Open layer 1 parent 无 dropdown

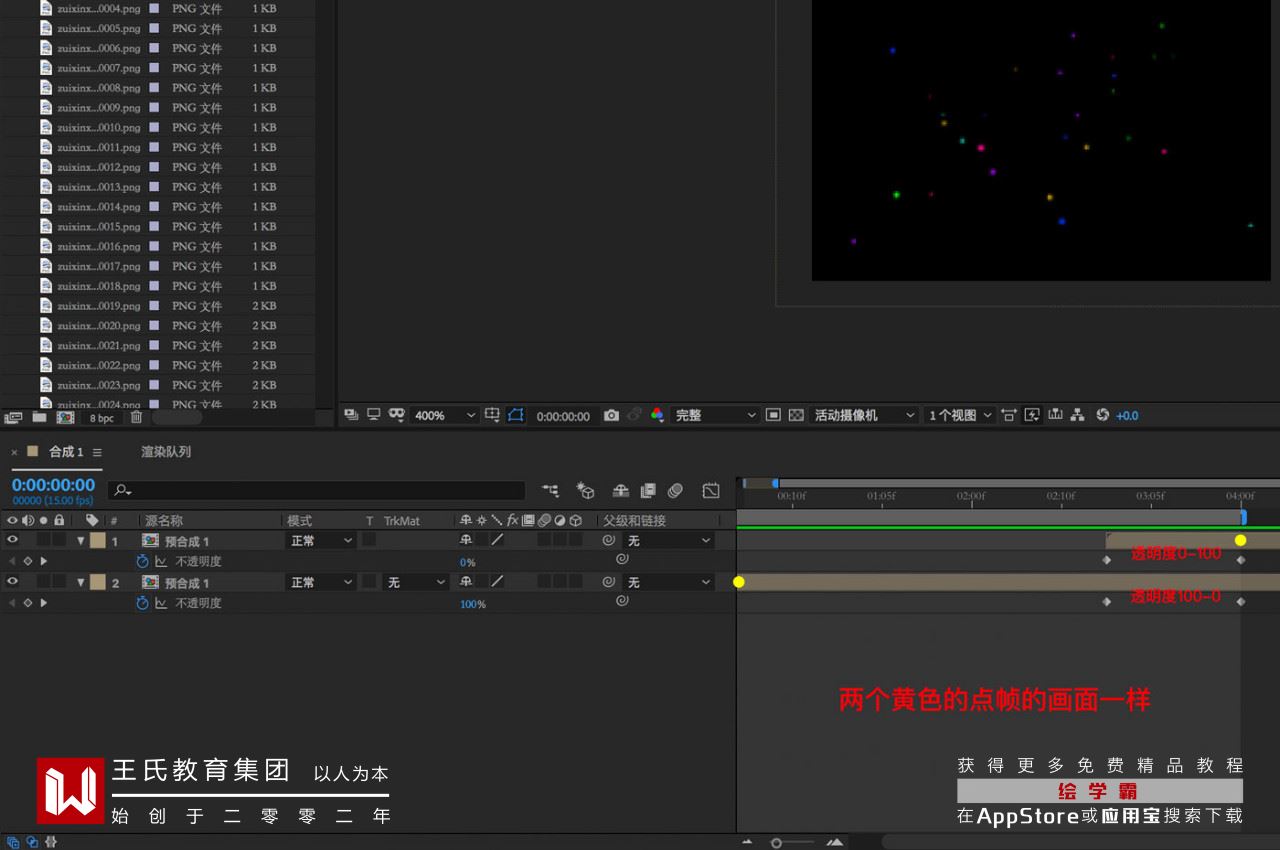click(x=669, y=541)
